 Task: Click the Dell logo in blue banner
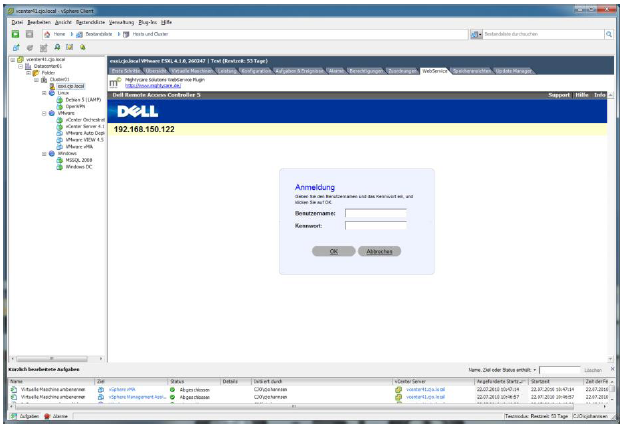pyautogui.click(x=137, y=112)
